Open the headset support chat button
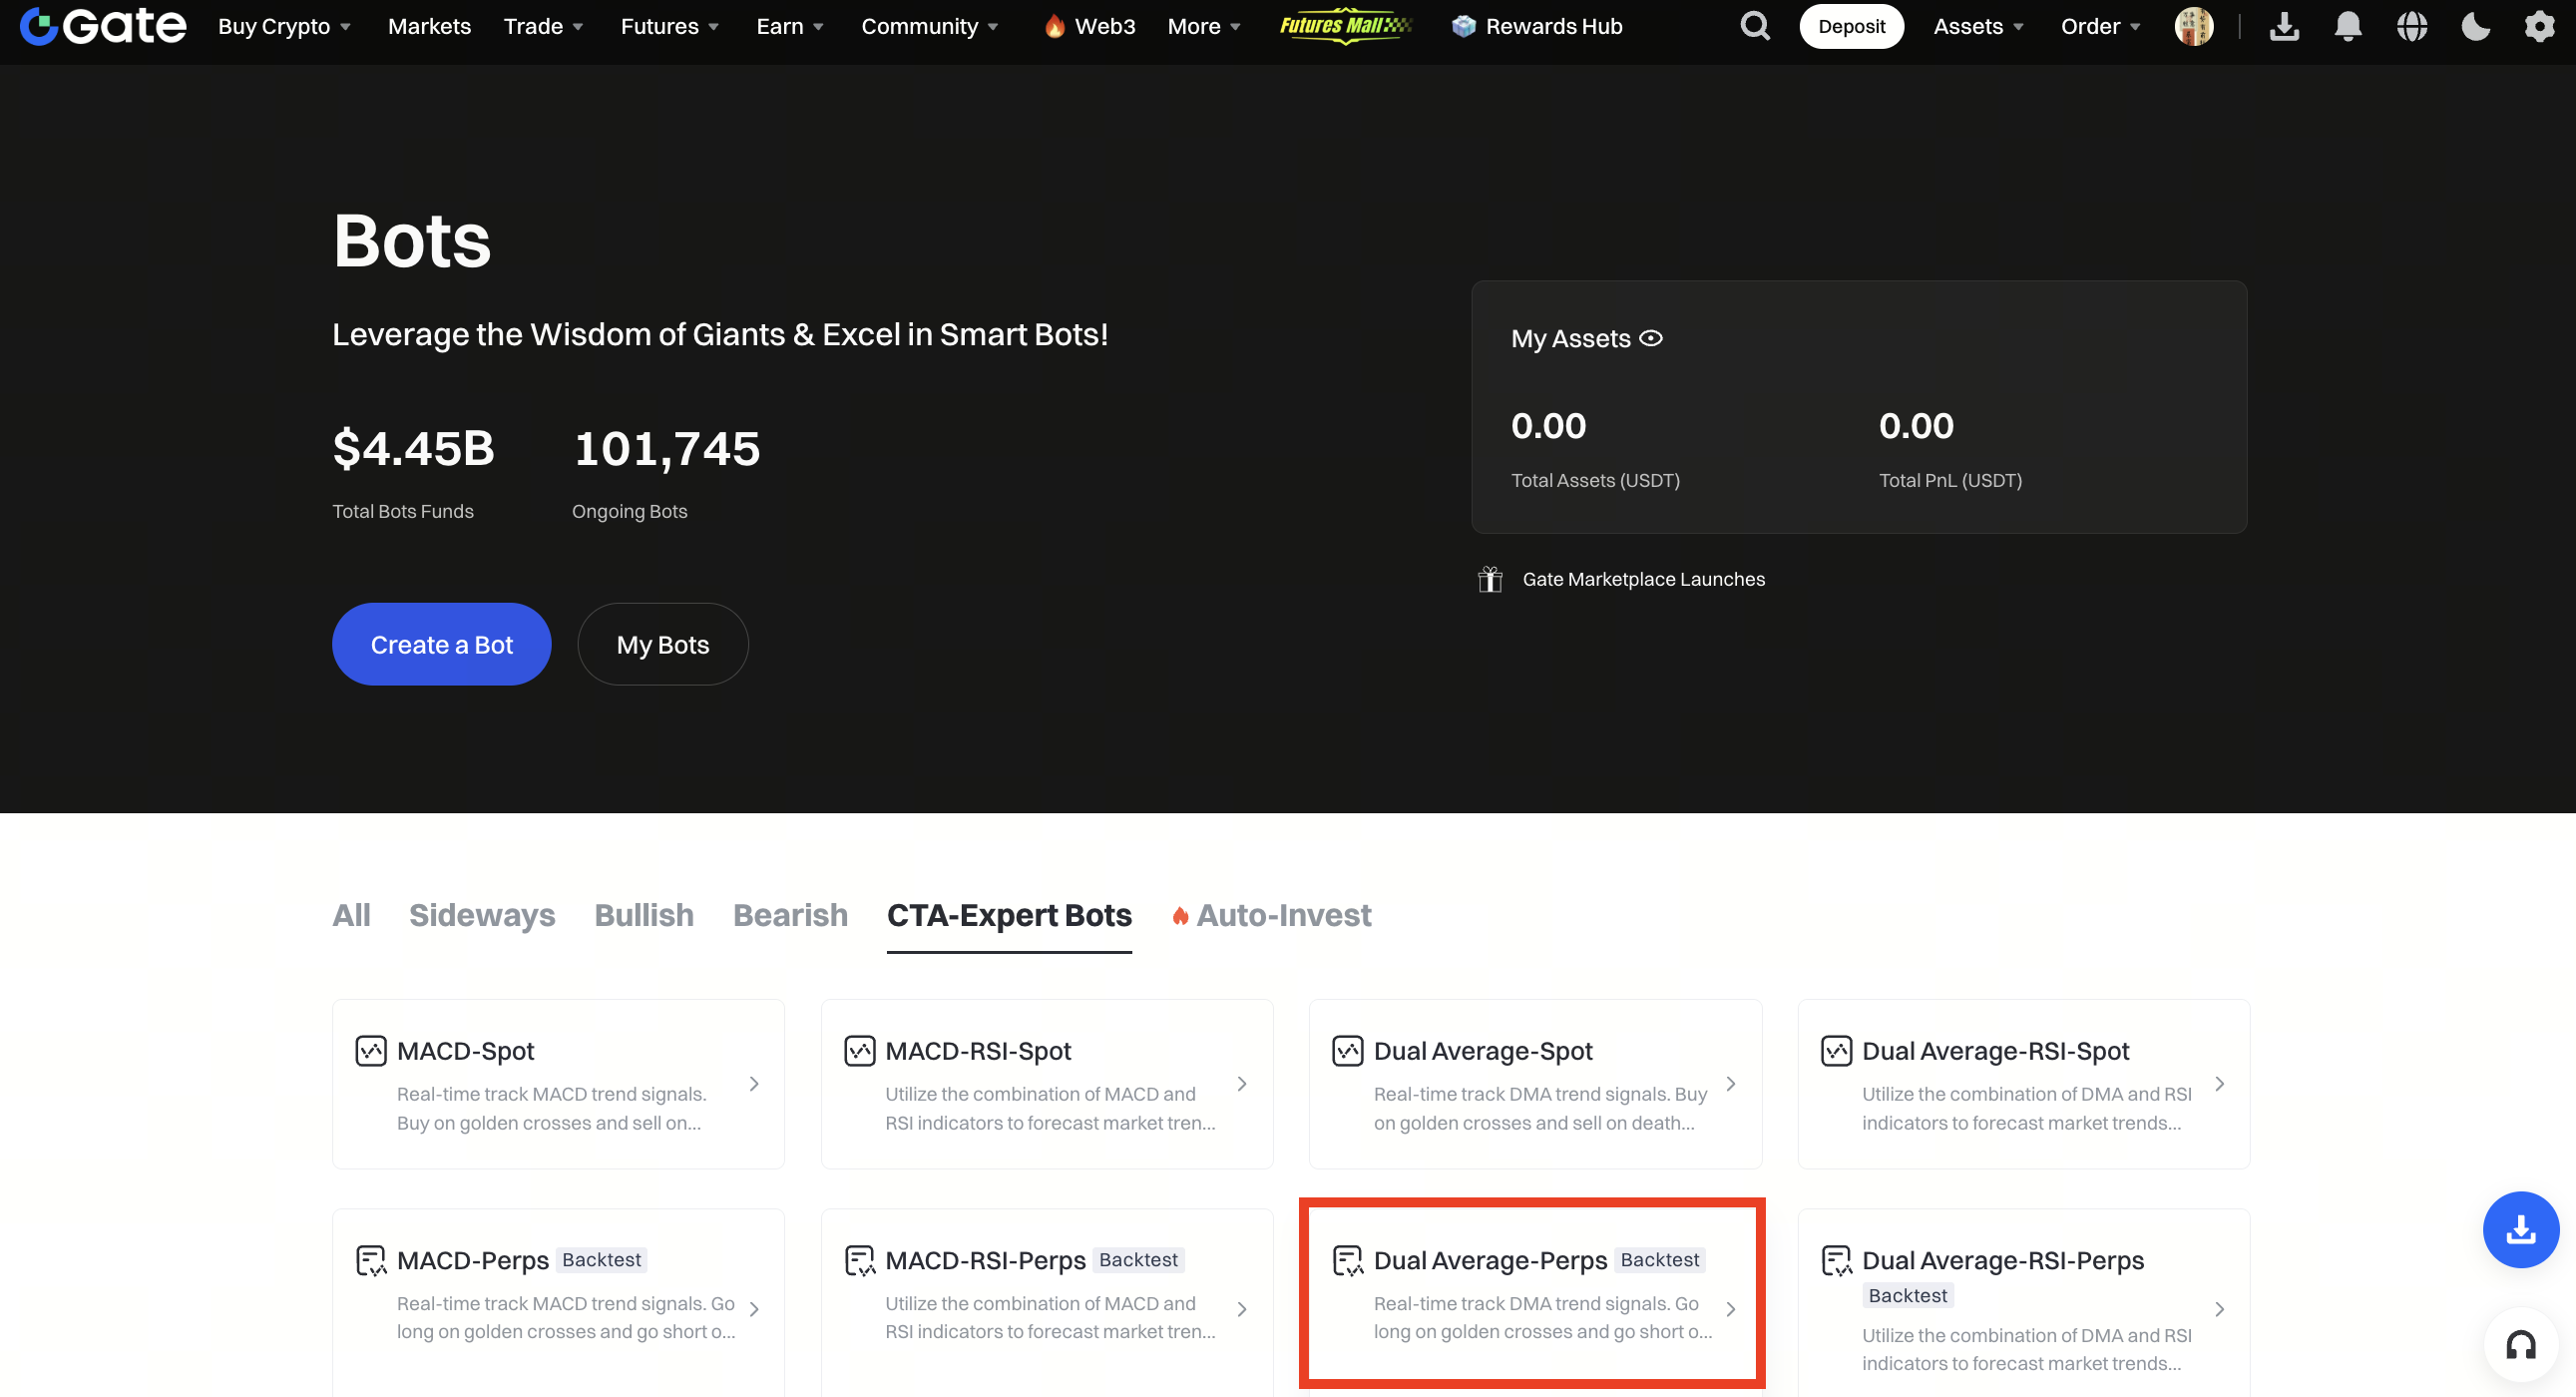 point(2520,1345)
